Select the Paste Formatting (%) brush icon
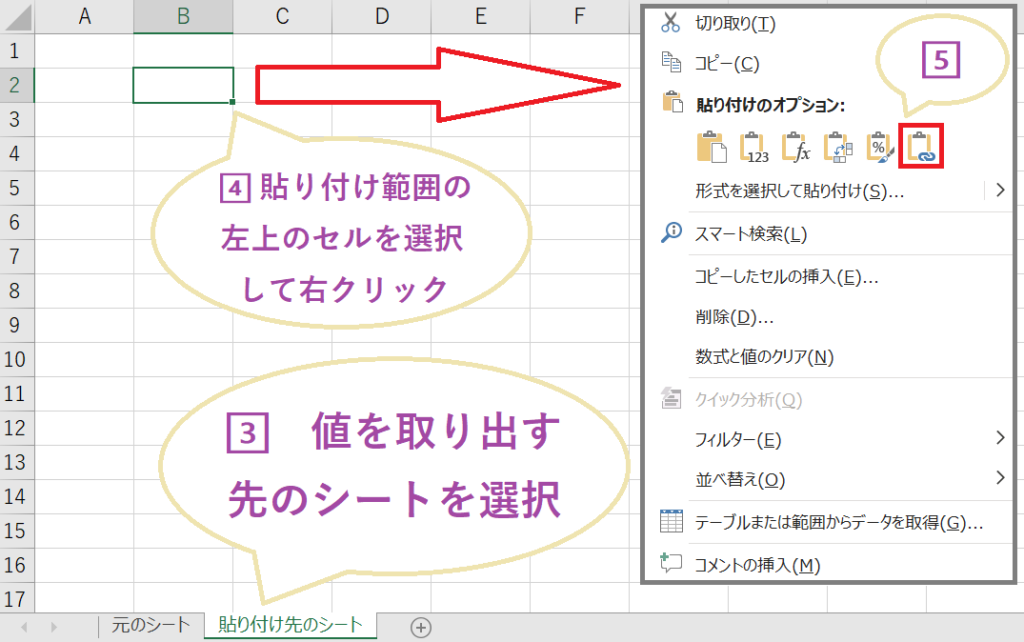Screen dimensions: 1024x642 pos(879,146)
